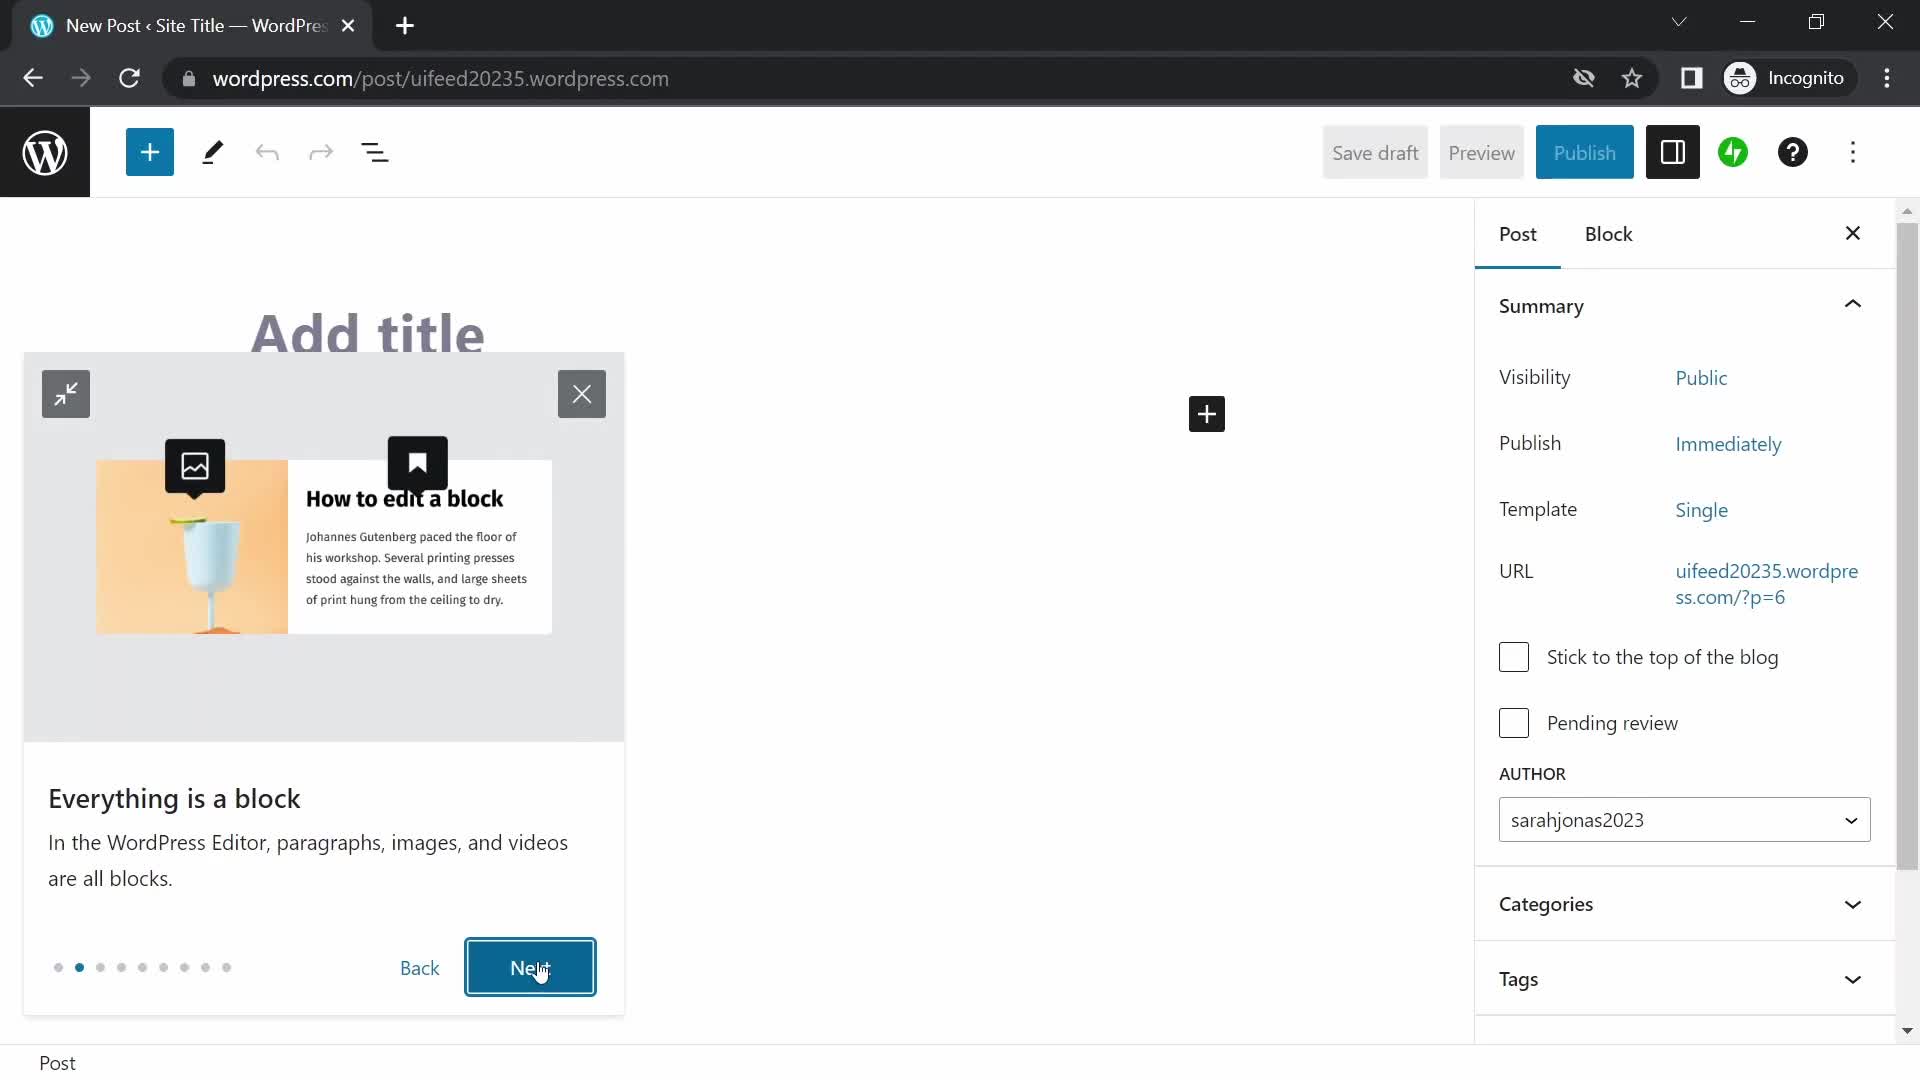Select the Edit tool (pencil icon)

(x=212, y=152)
